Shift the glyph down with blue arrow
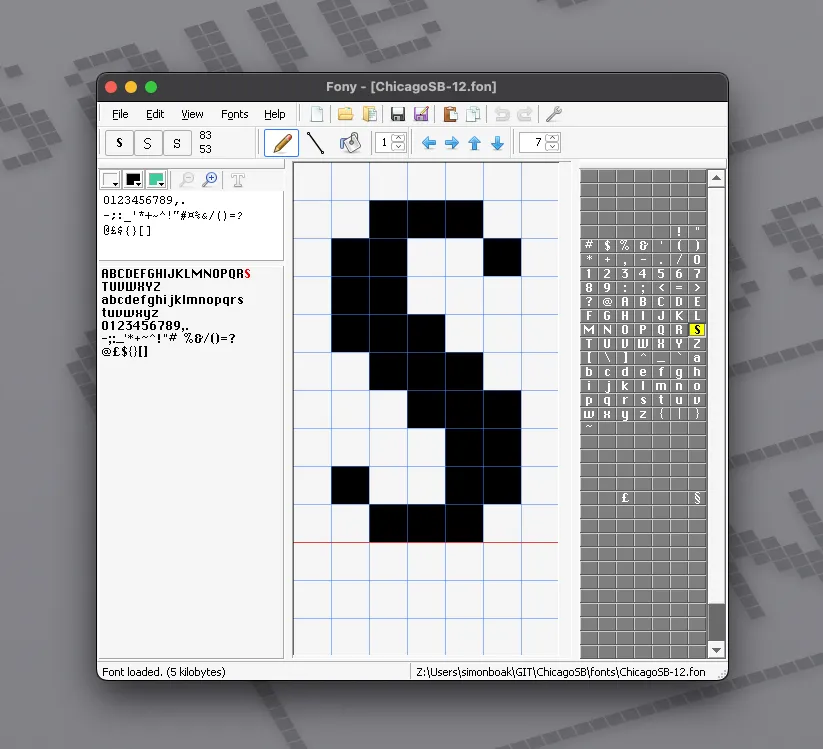The width and height of the screenshot is (823, 749). coord(497,143)
